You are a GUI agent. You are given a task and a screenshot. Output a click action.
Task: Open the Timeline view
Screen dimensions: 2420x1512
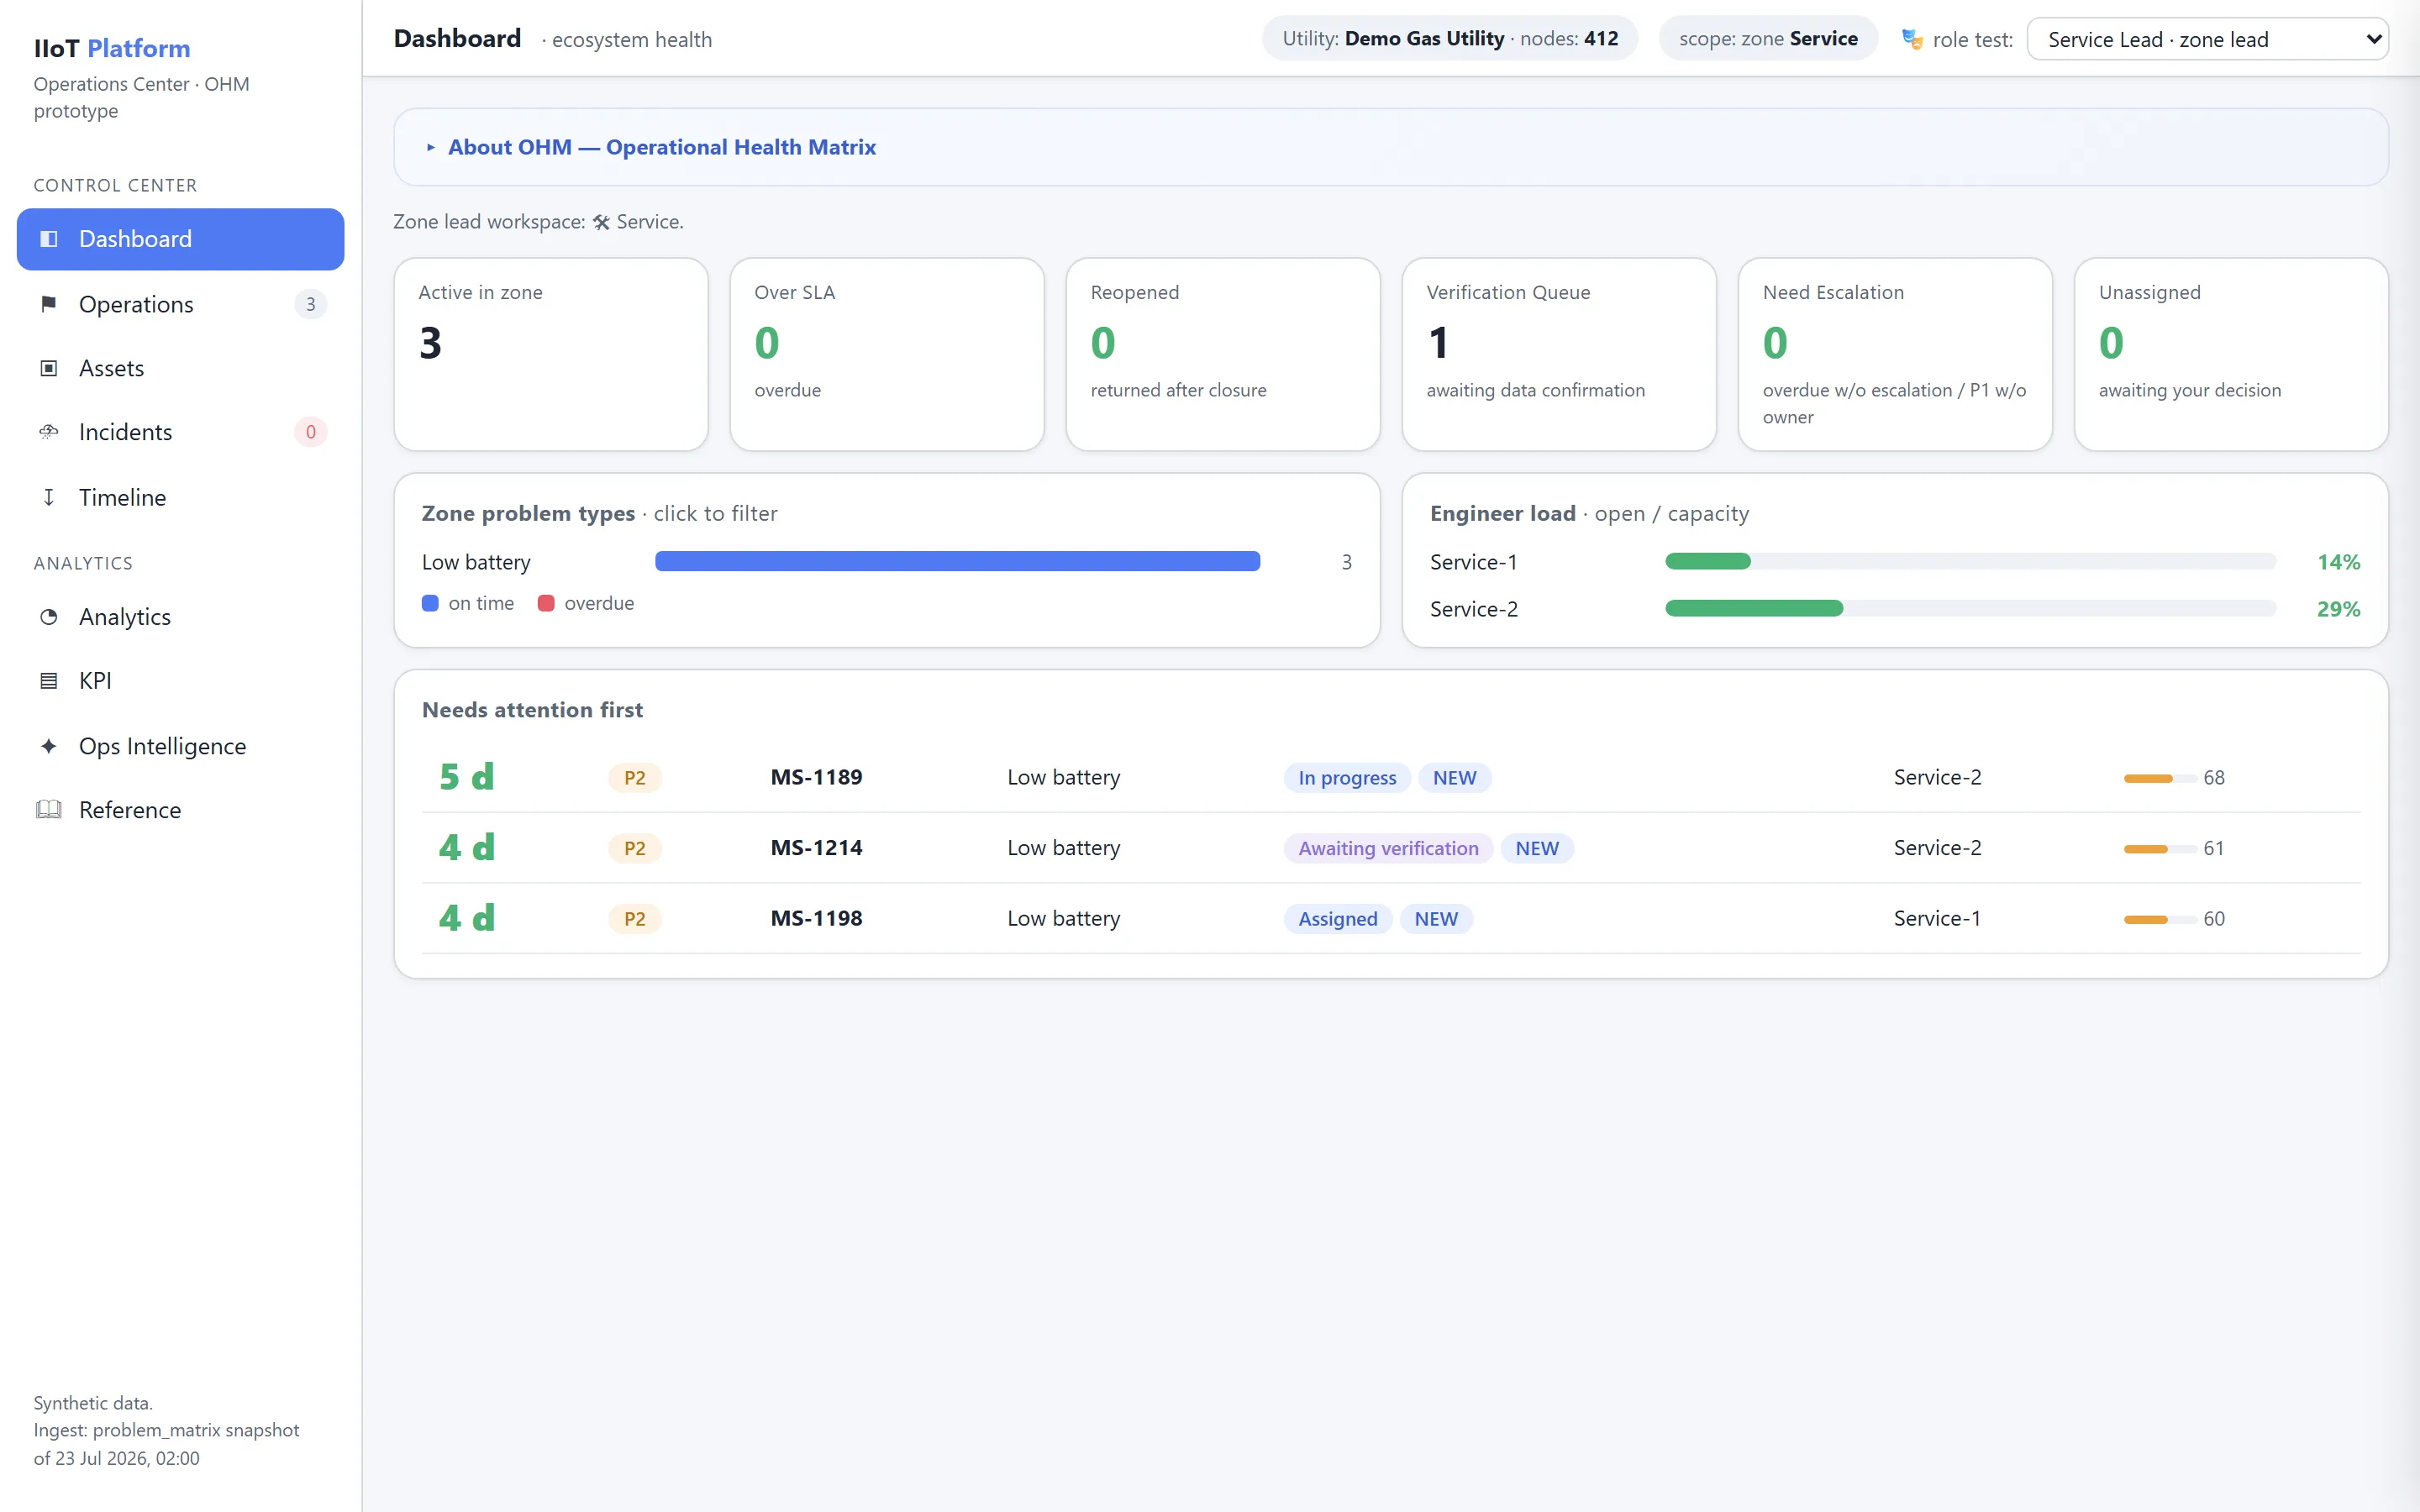pos(180,497)
